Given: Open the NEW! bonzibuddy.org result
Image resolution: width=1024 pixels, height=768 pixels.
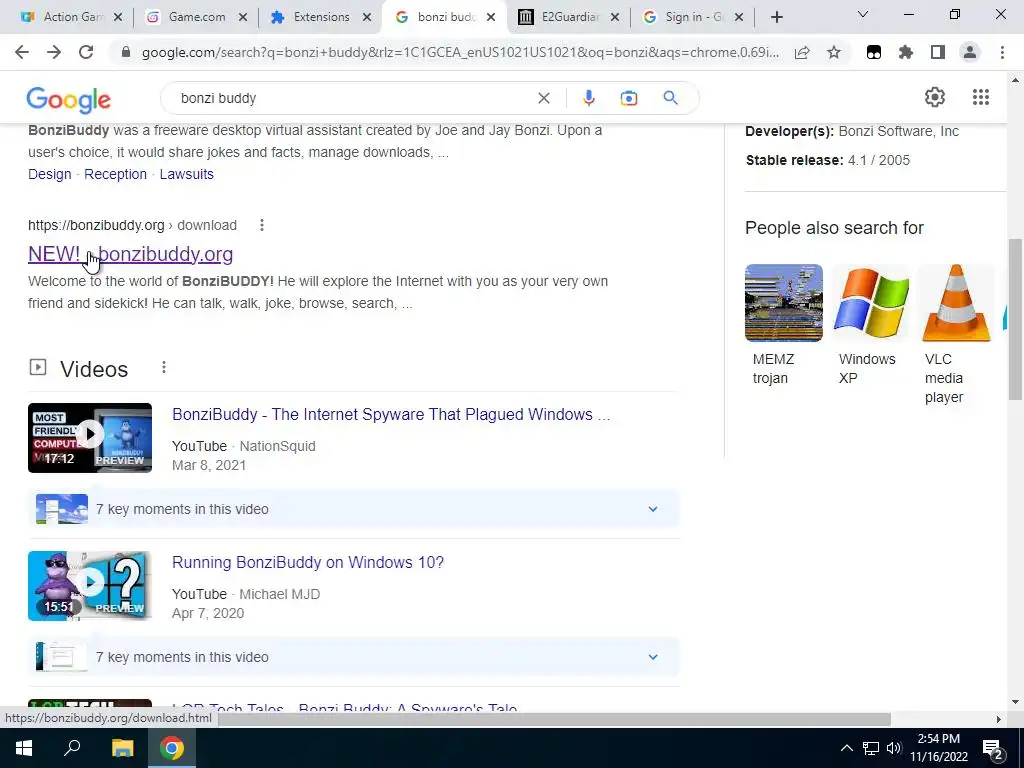Looking at the screenshot, I should pyautogui.click(x=131, y=254).
